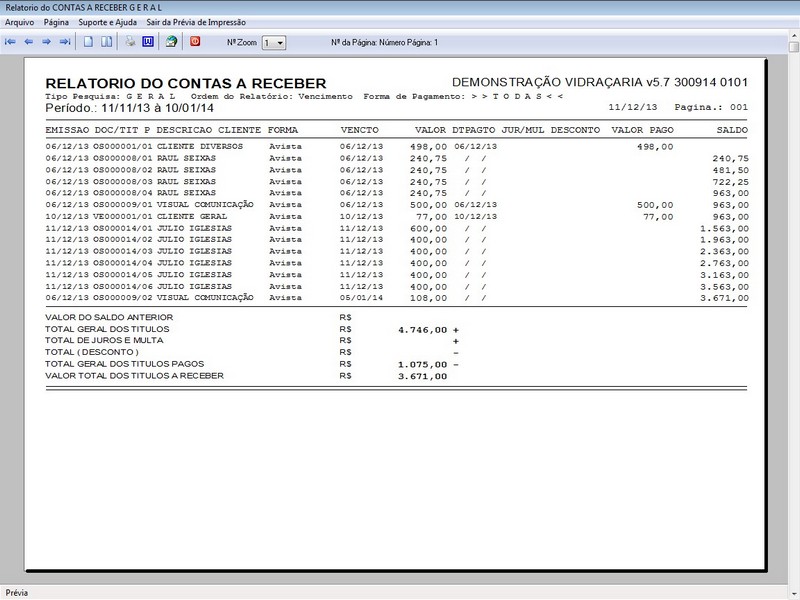Click the VALOR PAGO column header
The width and height of the screenshot is (800, 600).
[x=642, y=130]
